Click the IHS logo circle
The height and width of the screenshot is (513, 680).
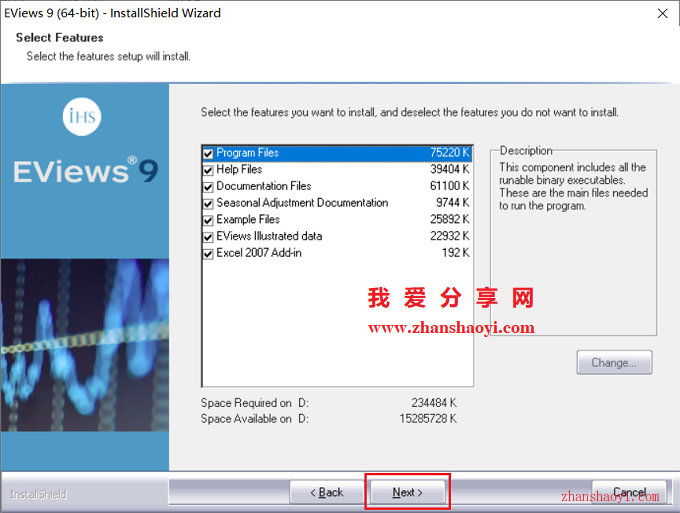tap(82, 117)
